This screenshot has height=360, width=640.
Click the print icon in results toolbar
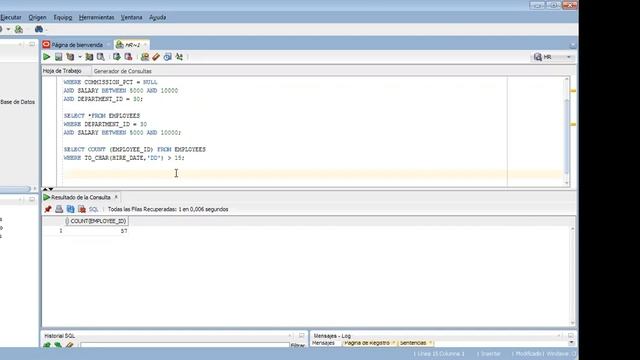coord(59,209)
